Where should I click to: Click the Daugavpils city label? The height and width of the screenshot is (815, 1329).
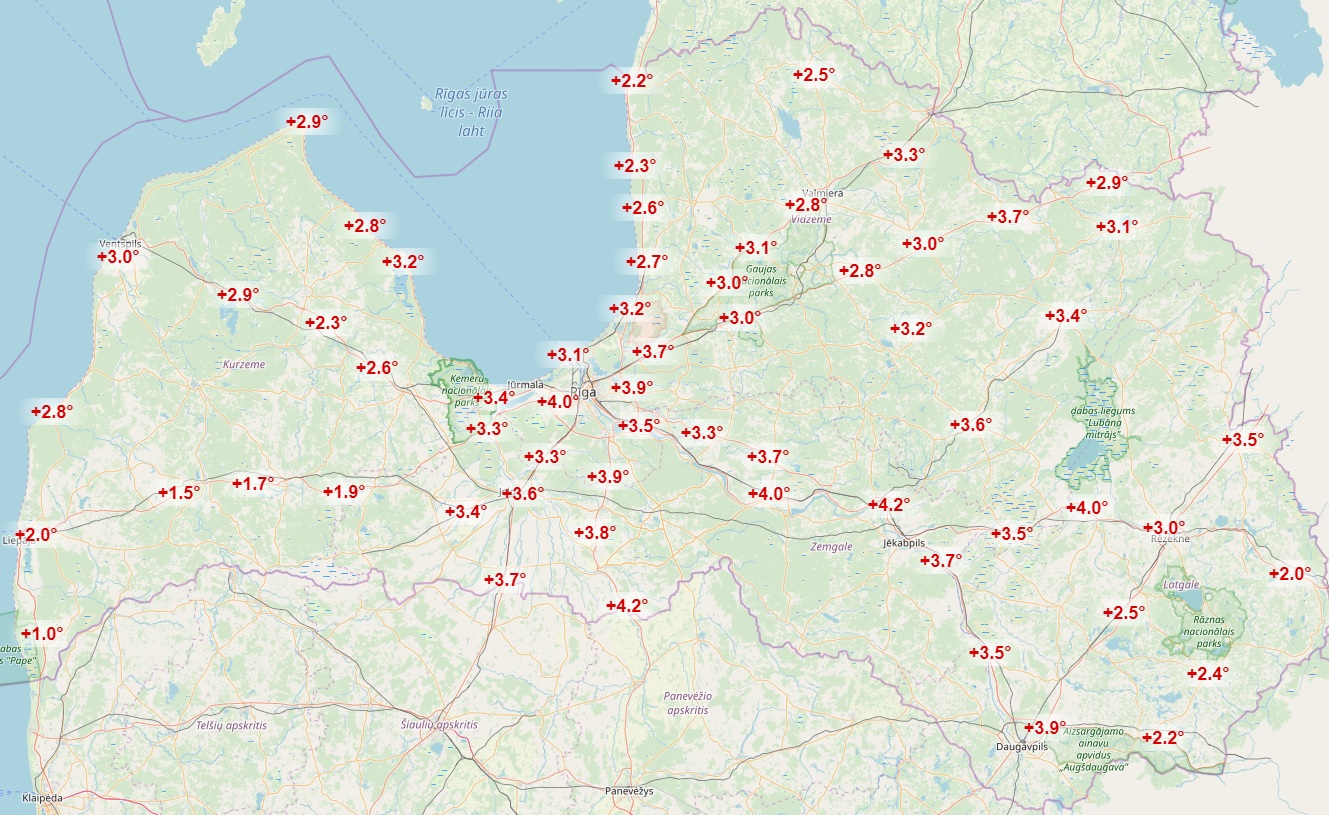(1021, 747)
